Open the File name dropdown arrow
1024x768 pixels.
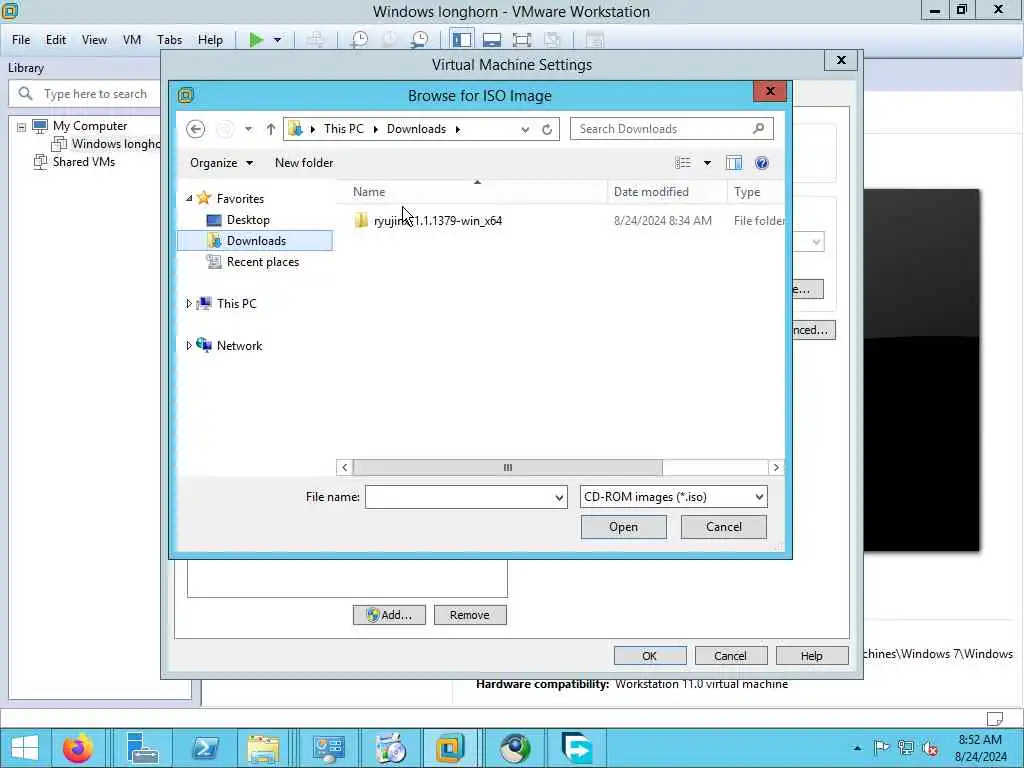click(x=560, y=498)
